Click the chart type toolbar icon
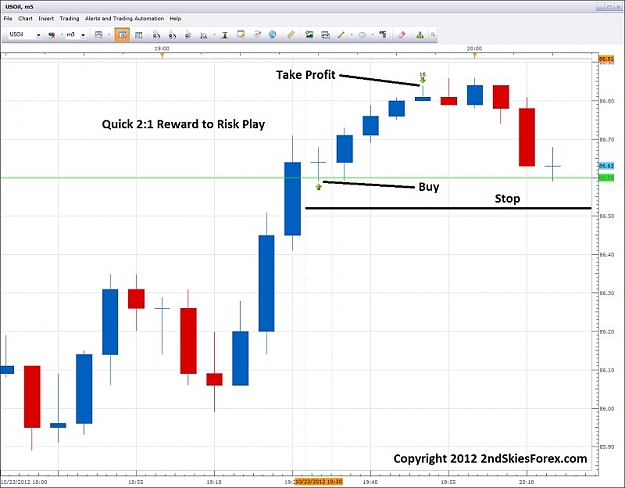The image size is (625, 488). 98,35
